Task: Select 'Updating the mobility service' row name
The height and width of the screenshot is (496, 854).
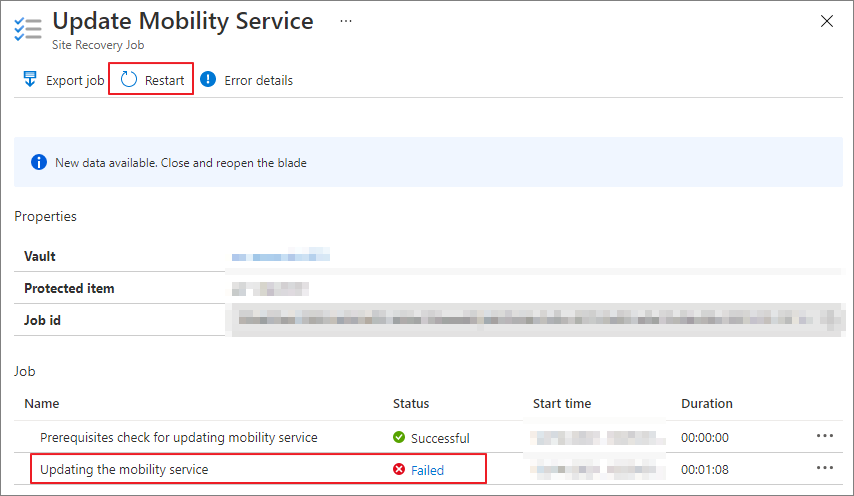Action: click(x=124, y=469)
